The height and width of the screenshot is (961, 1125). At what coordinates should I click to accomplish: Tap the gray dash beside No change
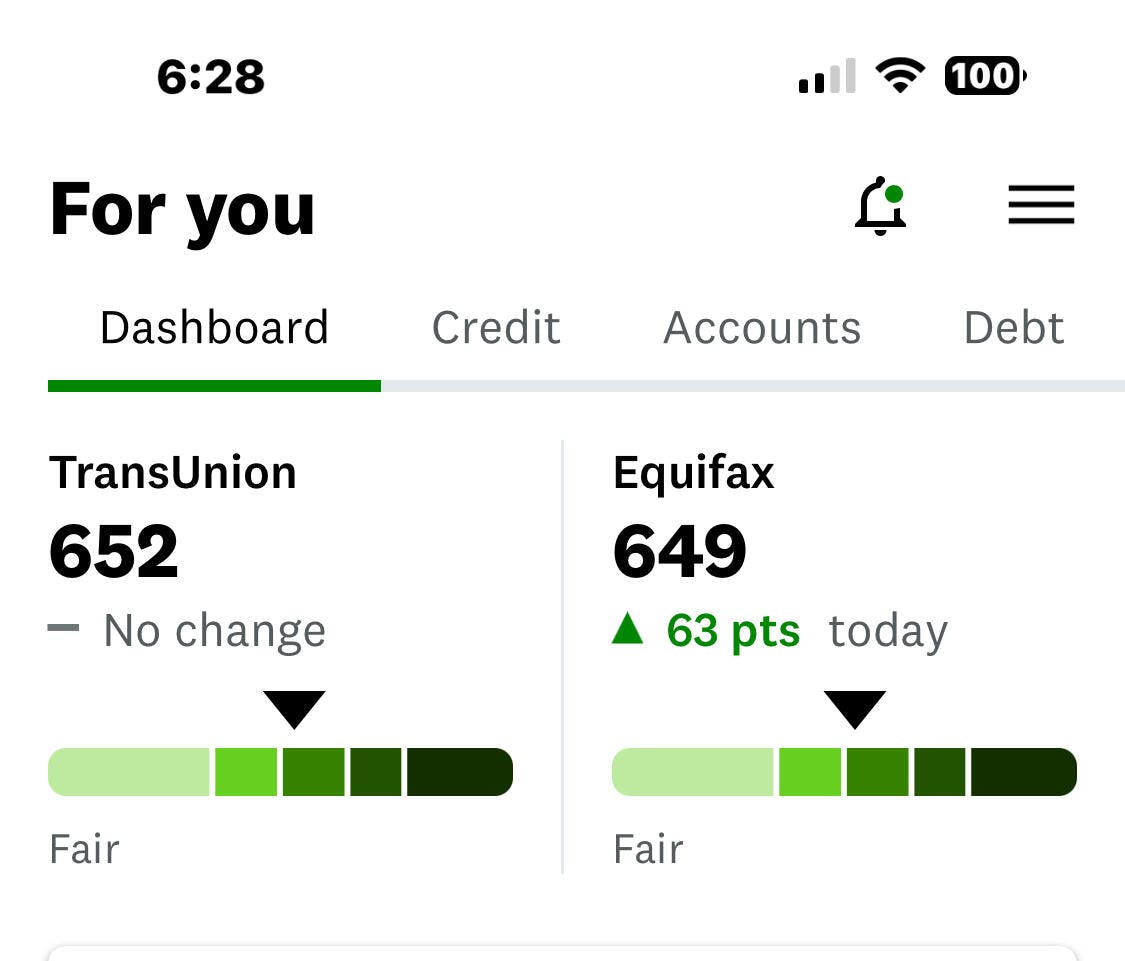point(63,629)
